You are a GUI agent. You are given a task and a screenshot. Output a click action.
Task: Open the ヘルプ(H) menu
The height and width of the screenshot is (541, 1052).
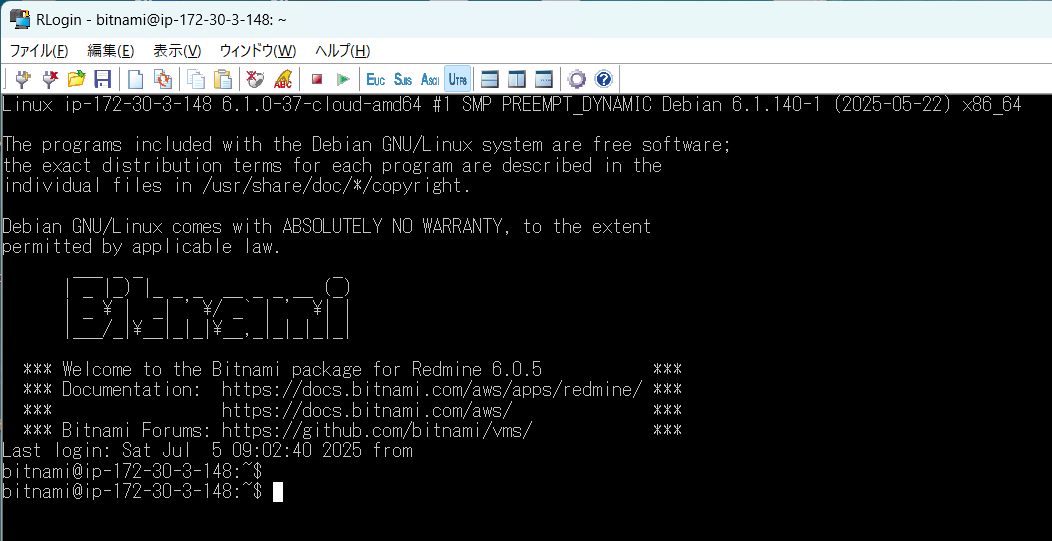342,51
